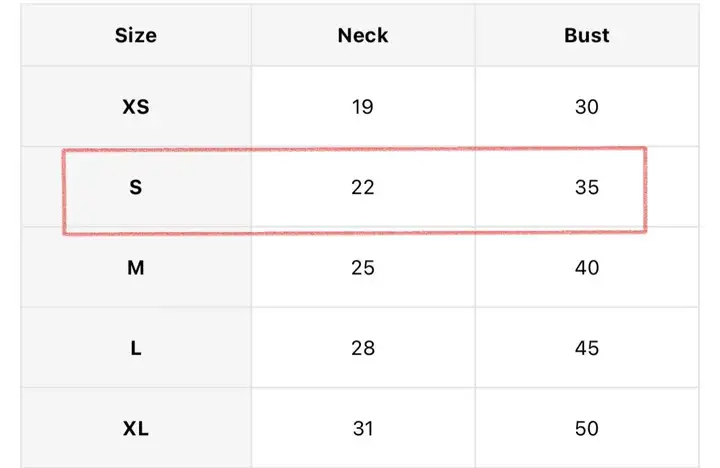Screen dimensions: 720x468
Task: Click the red highlight box left edge
Action: pyautogui.click(x=64, y=192)
